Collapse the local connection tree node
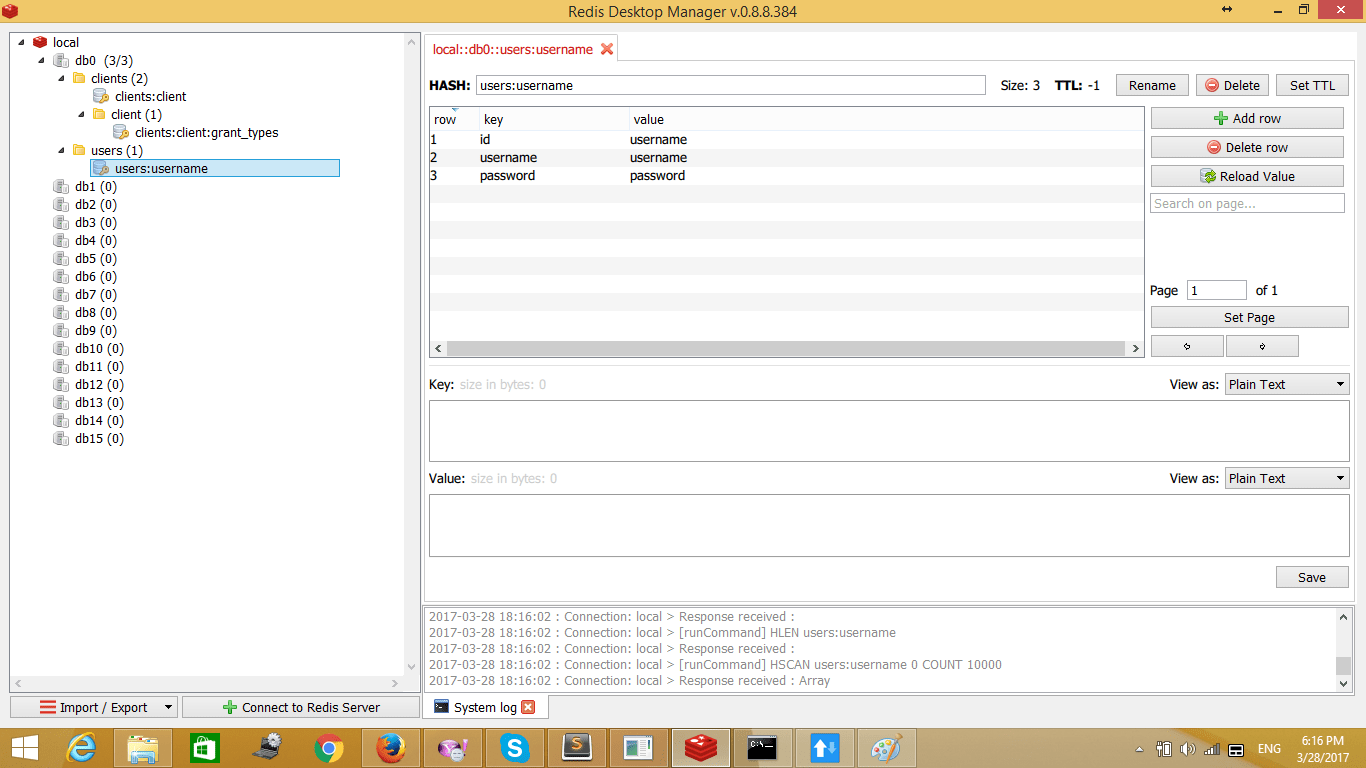This screenshot has width=1366, height=768. (x=21, y=42)
